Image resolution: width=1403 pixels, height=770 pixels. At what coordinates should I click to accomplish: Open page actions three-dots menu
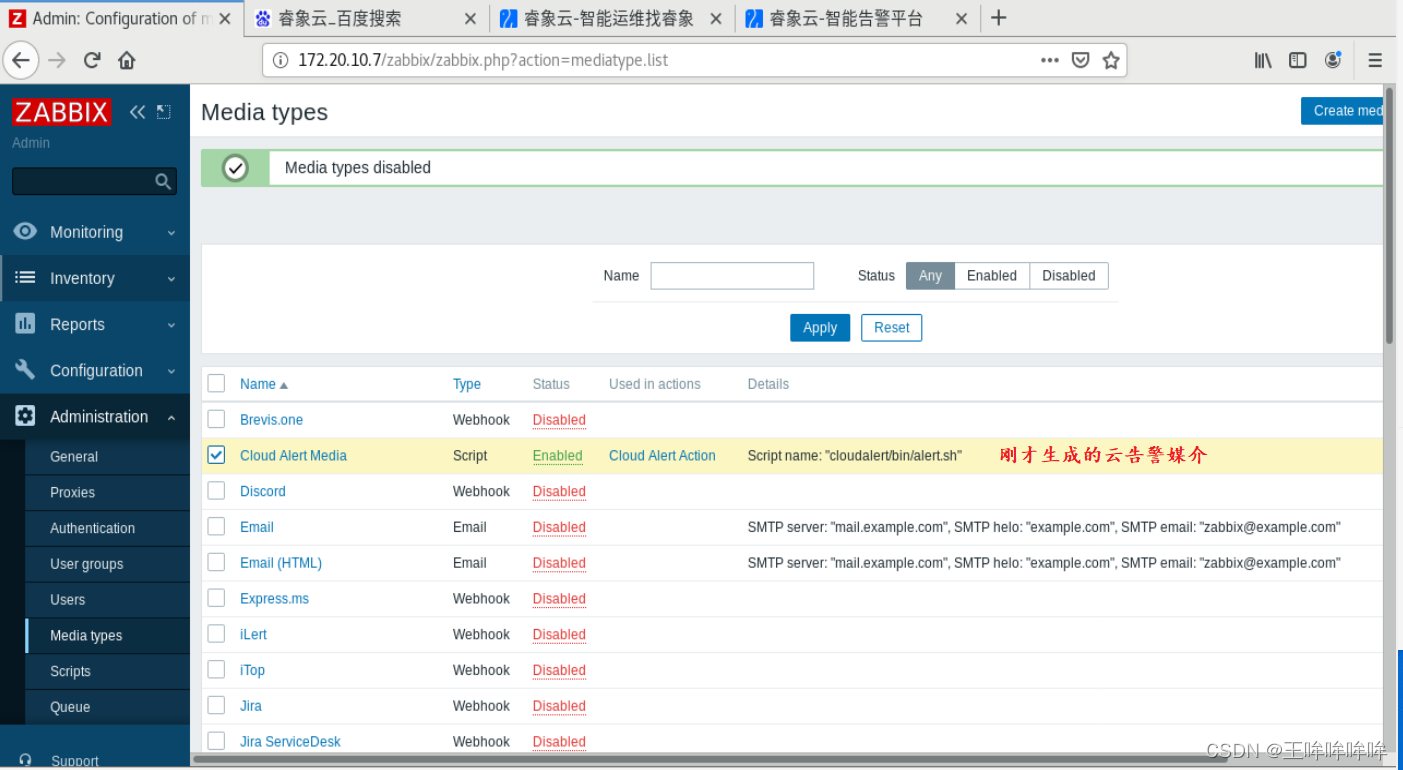[1049, 60]
